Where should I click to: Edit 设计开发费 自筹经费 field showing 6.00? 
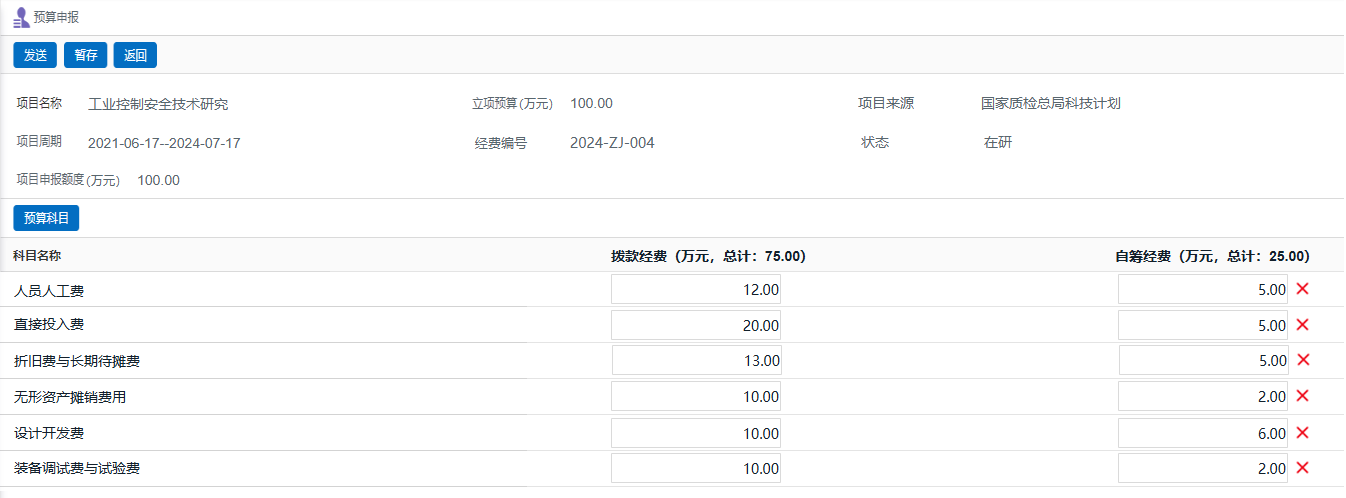pos(1203,433)
